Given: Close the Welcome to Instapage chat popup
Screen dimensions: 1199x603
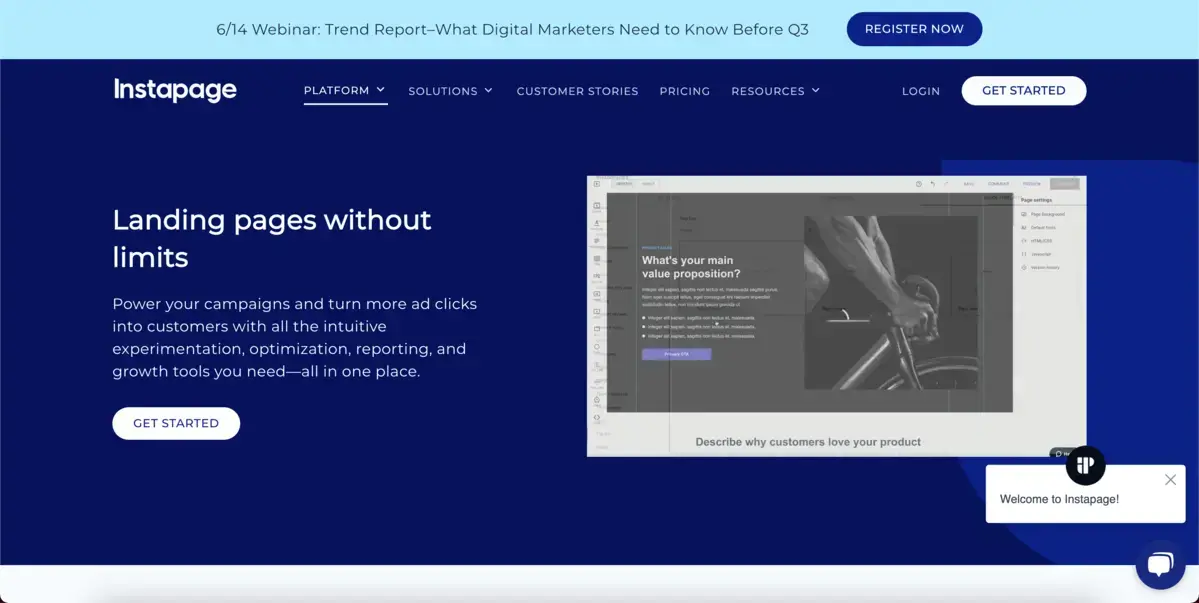Looking at the screenshot, I should point(1171,480).
